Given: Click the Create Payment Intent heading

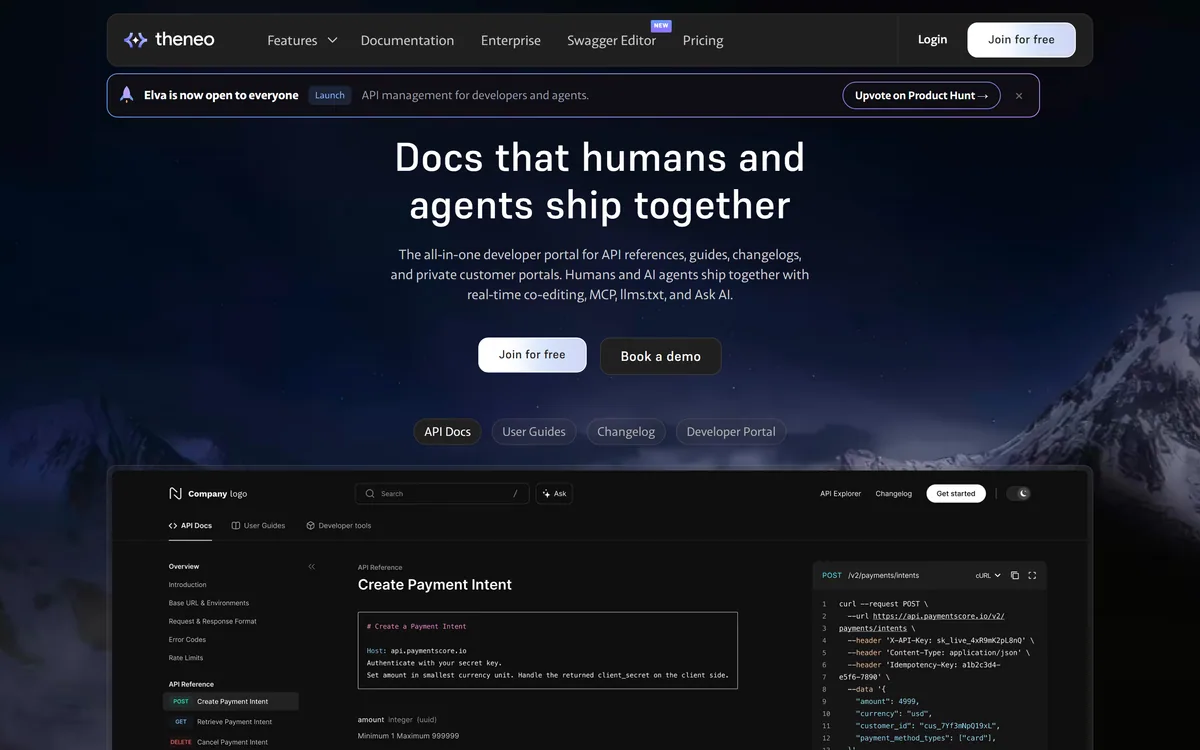Looking at the screenshot, I should [435, 585].
